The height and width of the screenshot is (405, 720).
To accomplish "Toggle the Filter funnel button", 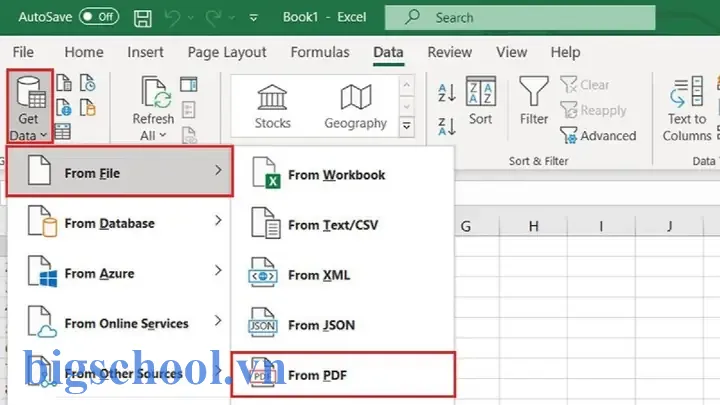I will (534, 101).
